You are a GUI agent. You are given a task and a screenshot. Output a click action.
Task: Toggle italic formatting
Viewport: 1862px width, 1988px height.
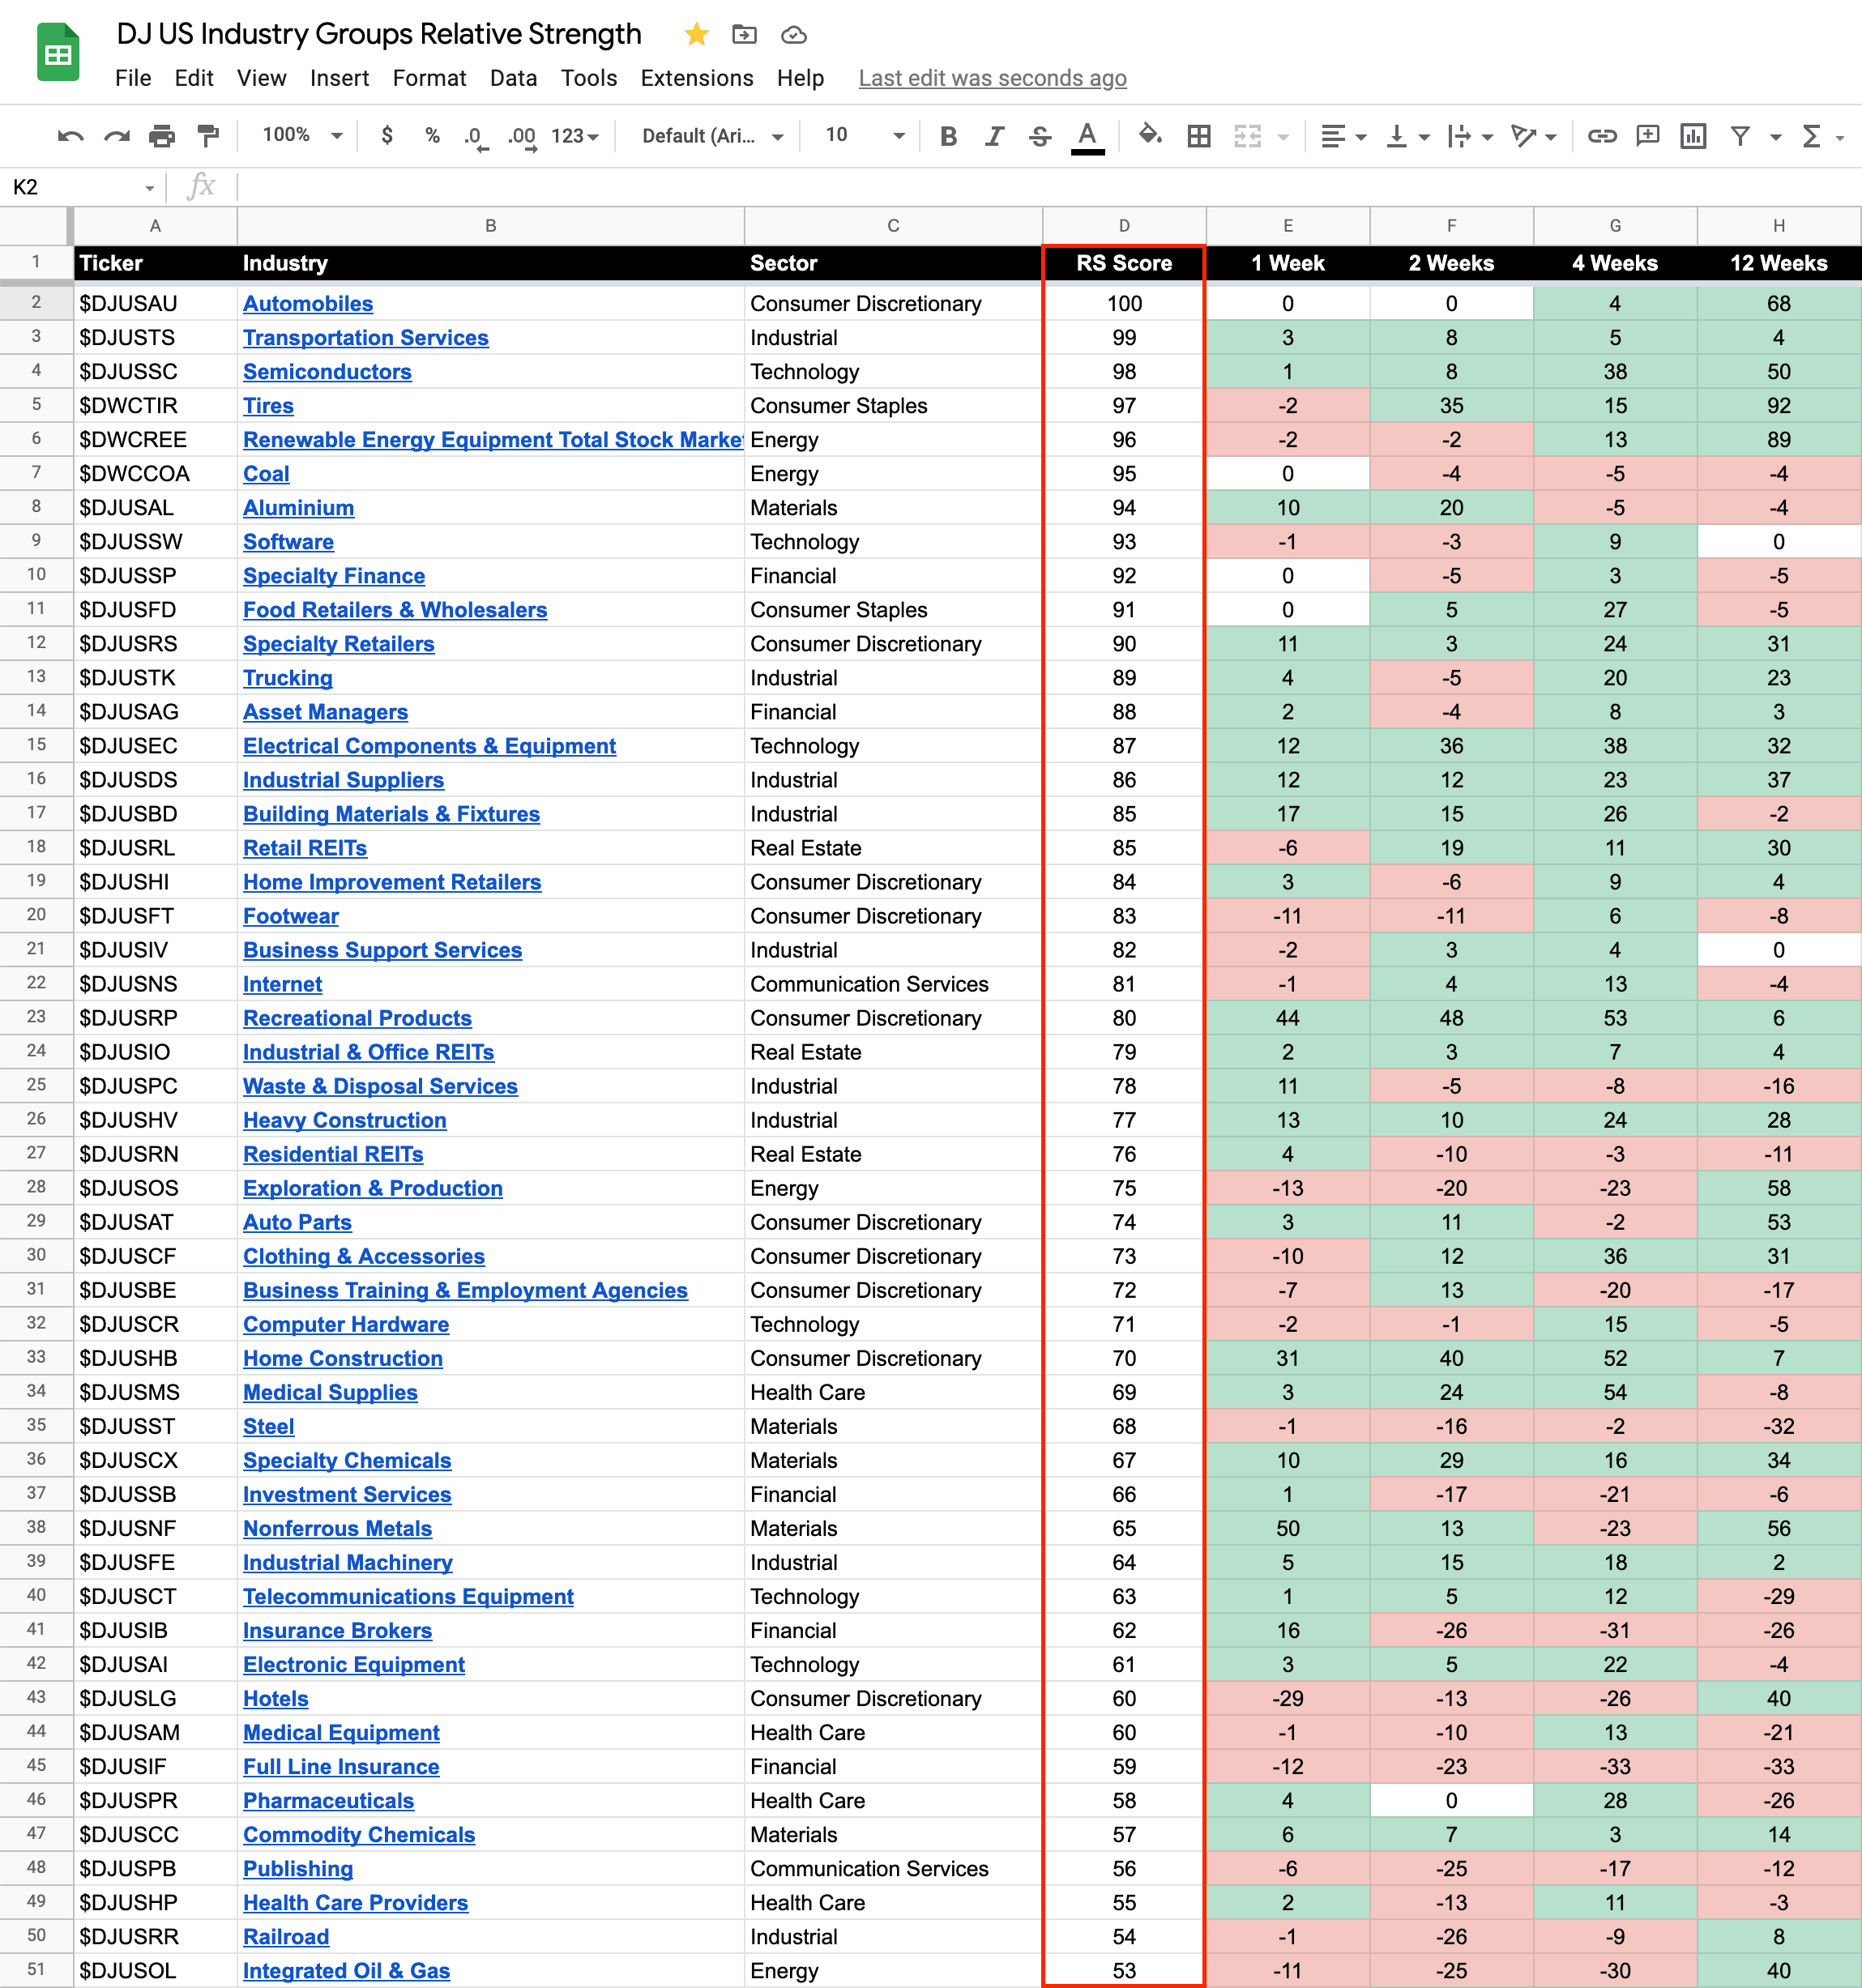point(994,135)
